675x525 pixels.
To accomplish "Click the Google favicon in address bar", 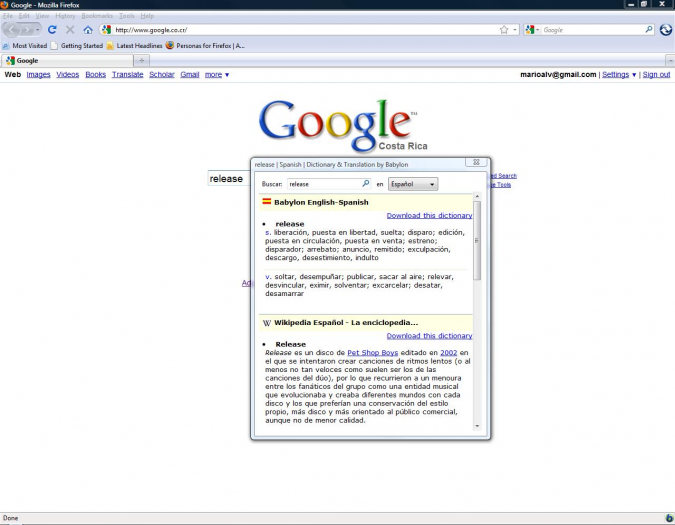I will pyautogui.click(x=107, y=30).
